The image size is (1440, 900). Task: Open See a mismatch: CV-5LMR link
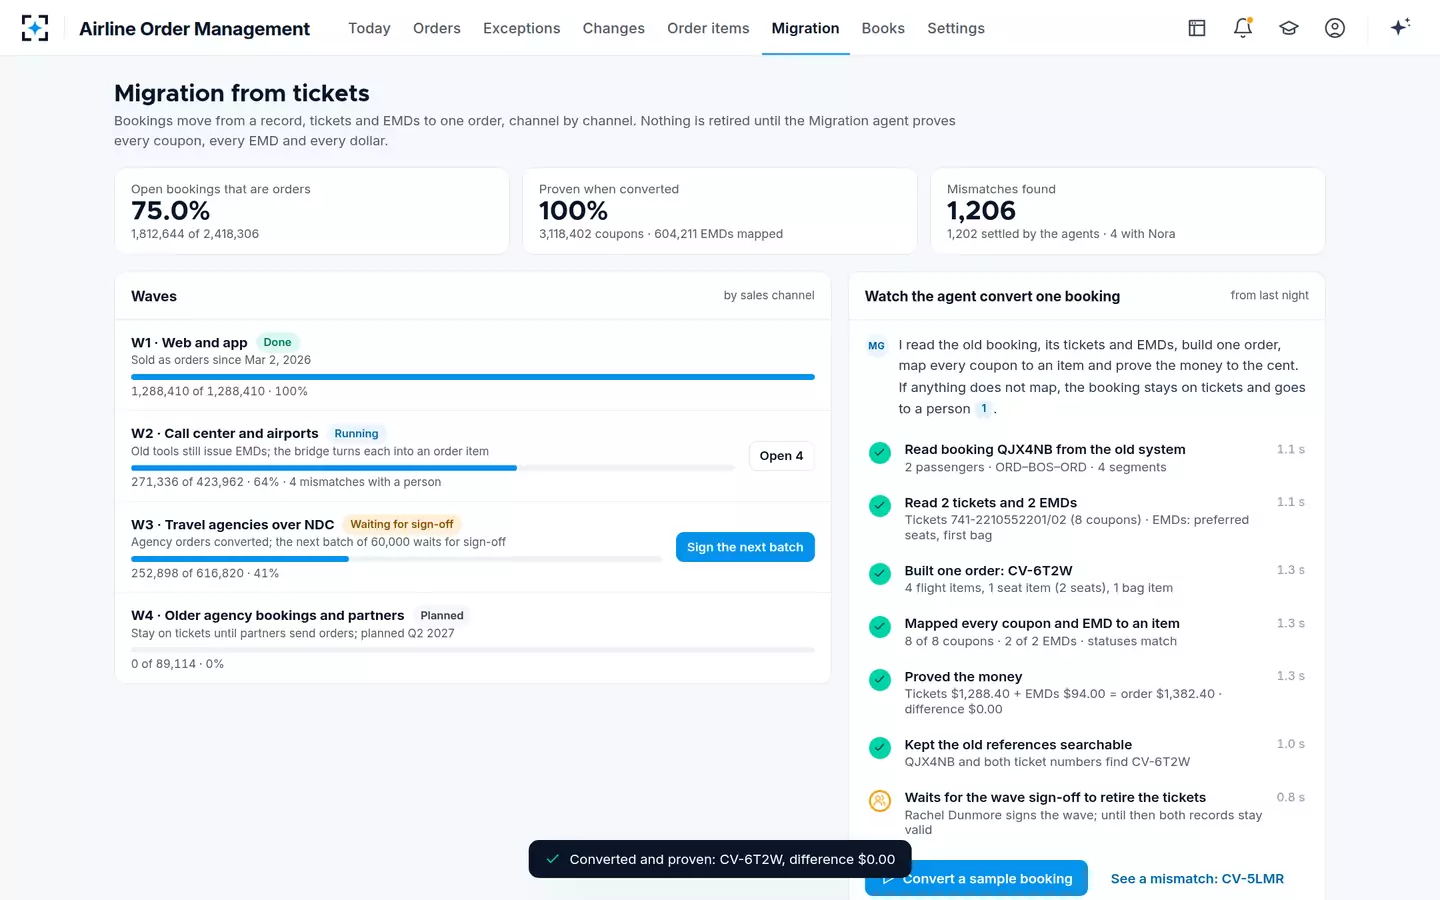click(1197, 879)
